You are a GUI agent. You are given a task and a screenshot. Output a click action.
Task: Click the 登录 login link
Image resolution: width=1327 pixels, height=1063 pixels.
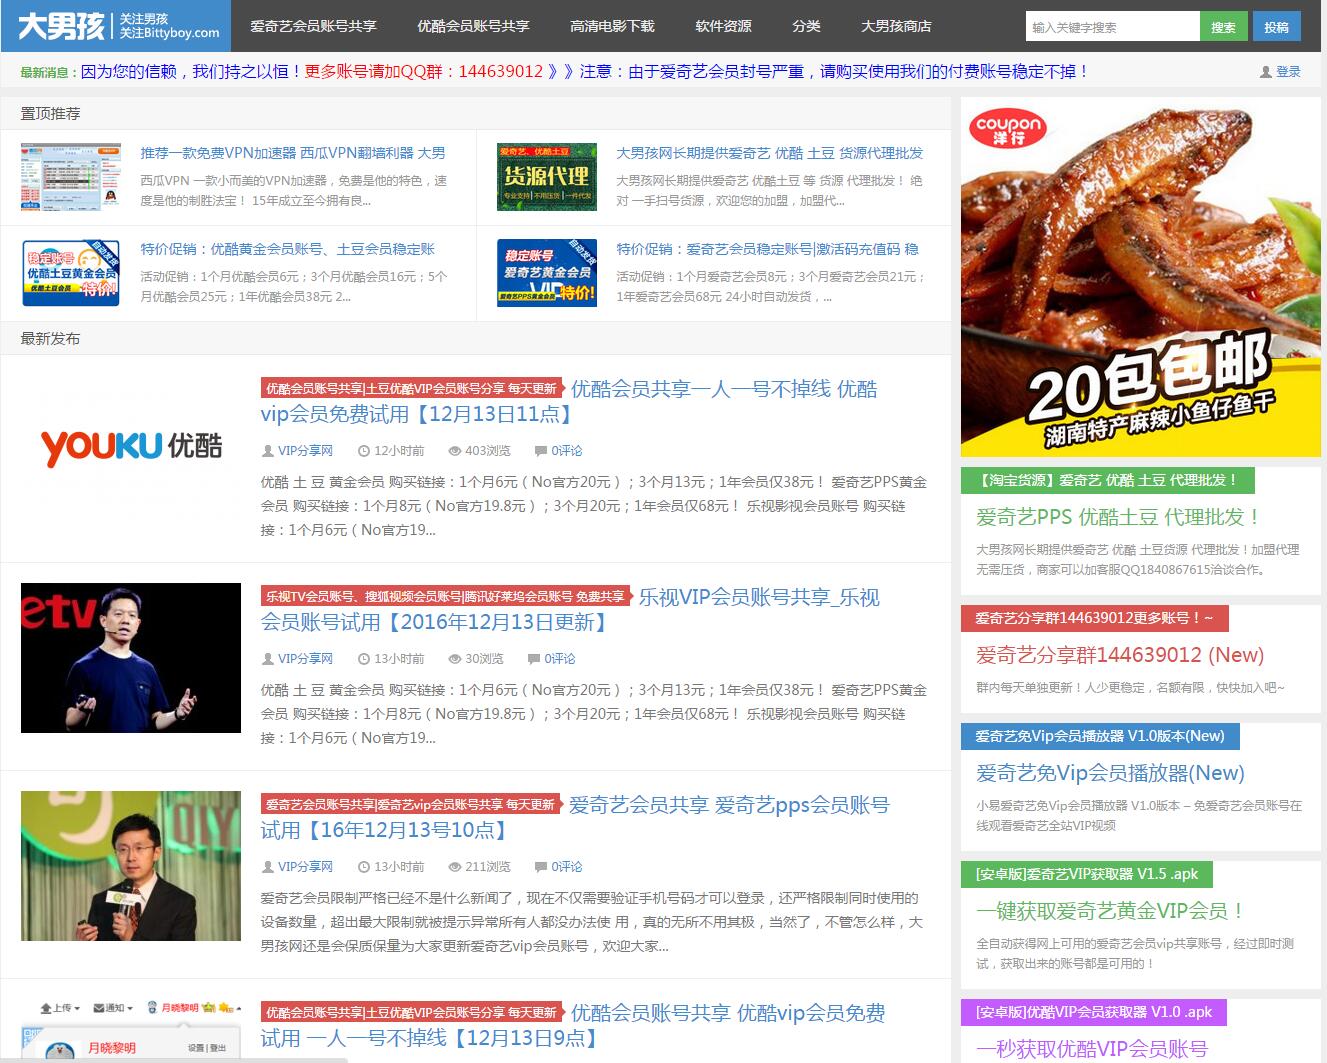(x=1288, y=72)
